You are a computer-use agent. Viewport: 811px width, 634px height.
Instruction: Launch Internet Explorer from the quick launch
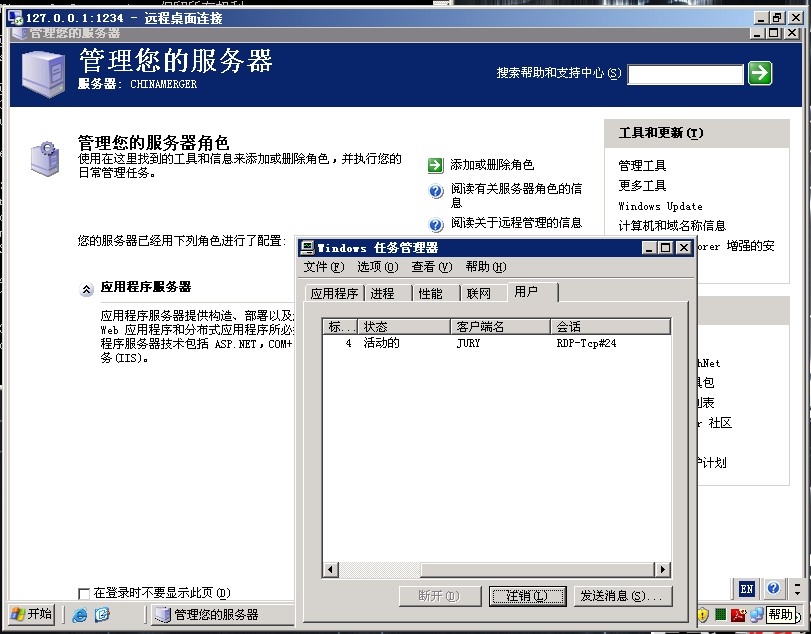80,614
